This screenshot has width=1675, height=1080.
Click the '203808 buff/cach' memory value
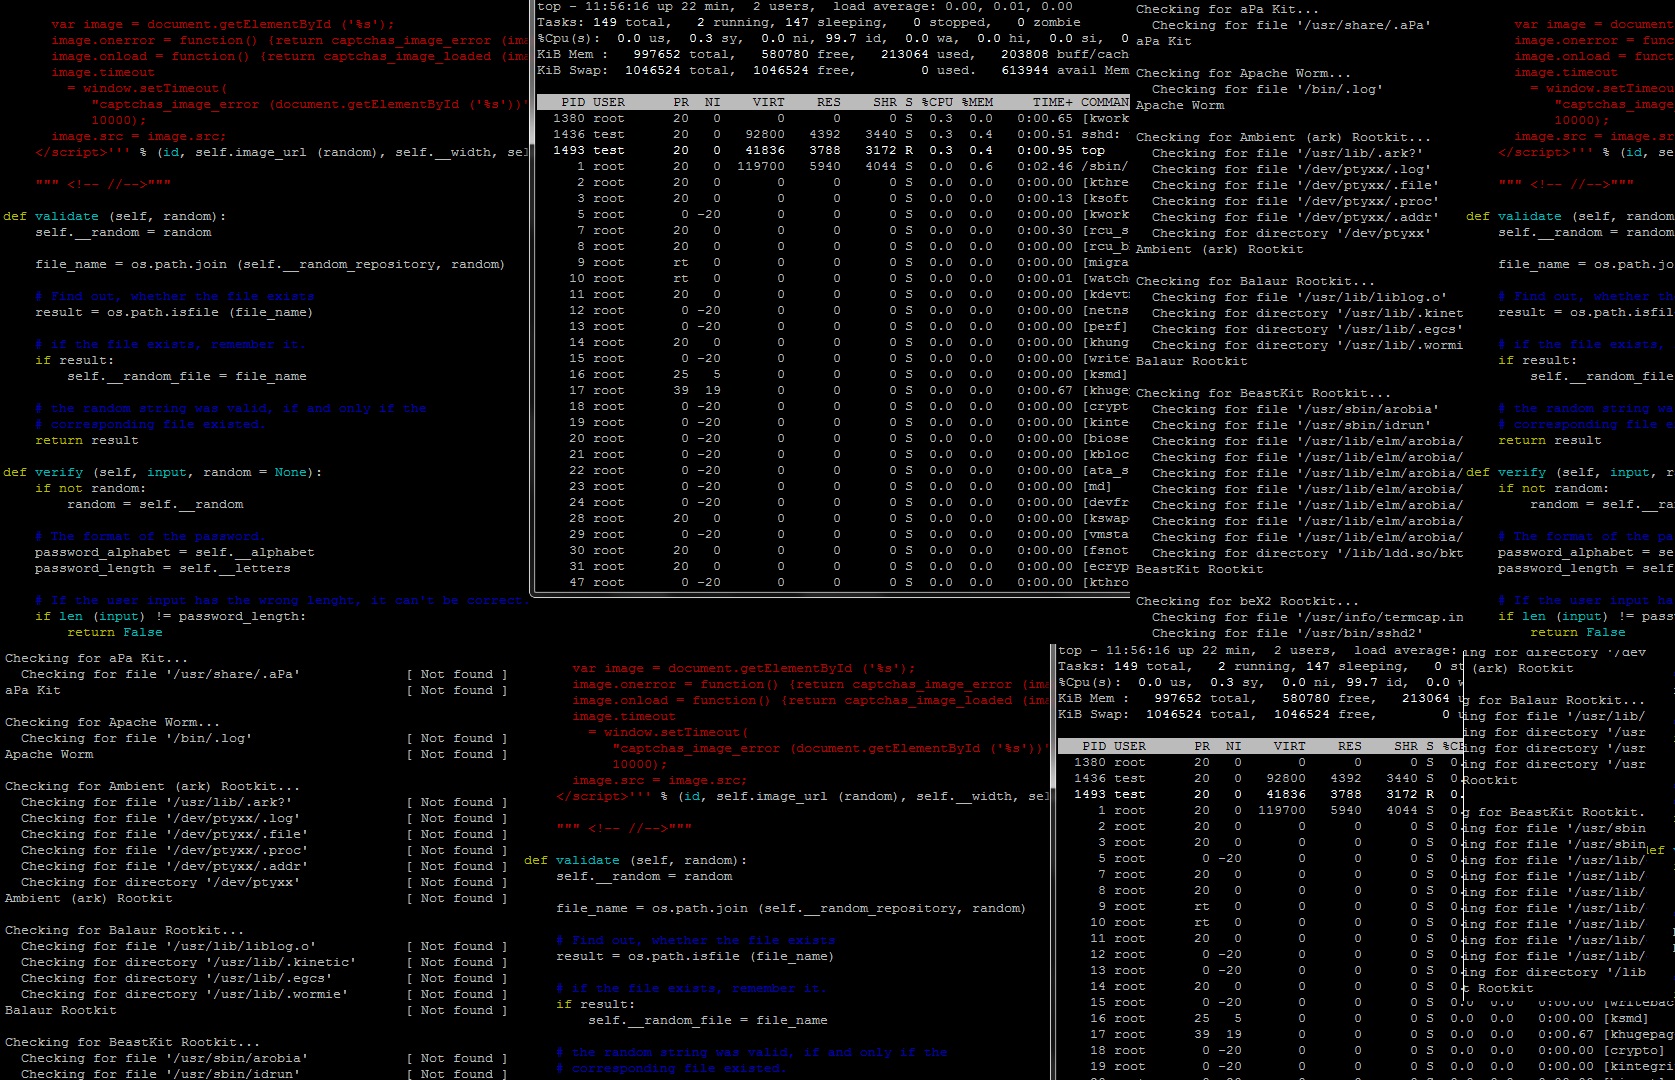1064,54
